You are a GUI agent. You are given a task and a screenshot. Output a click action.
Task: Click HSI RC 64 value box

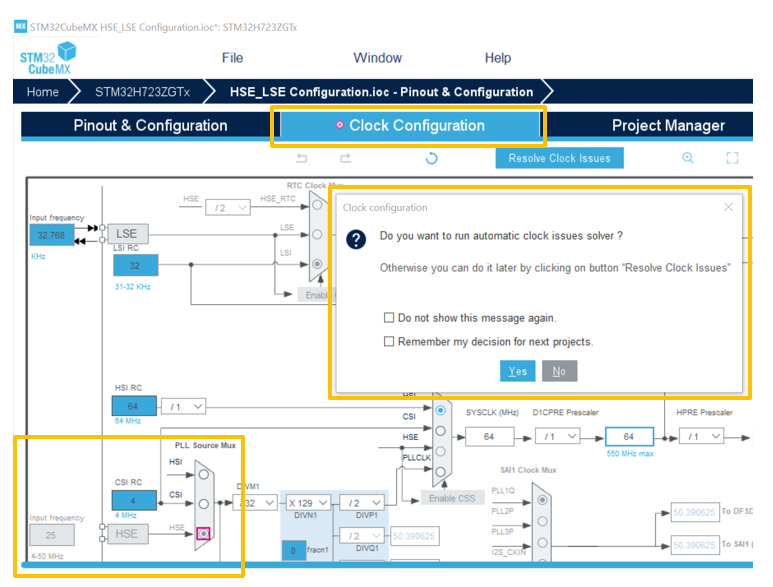tap(134, 406)
